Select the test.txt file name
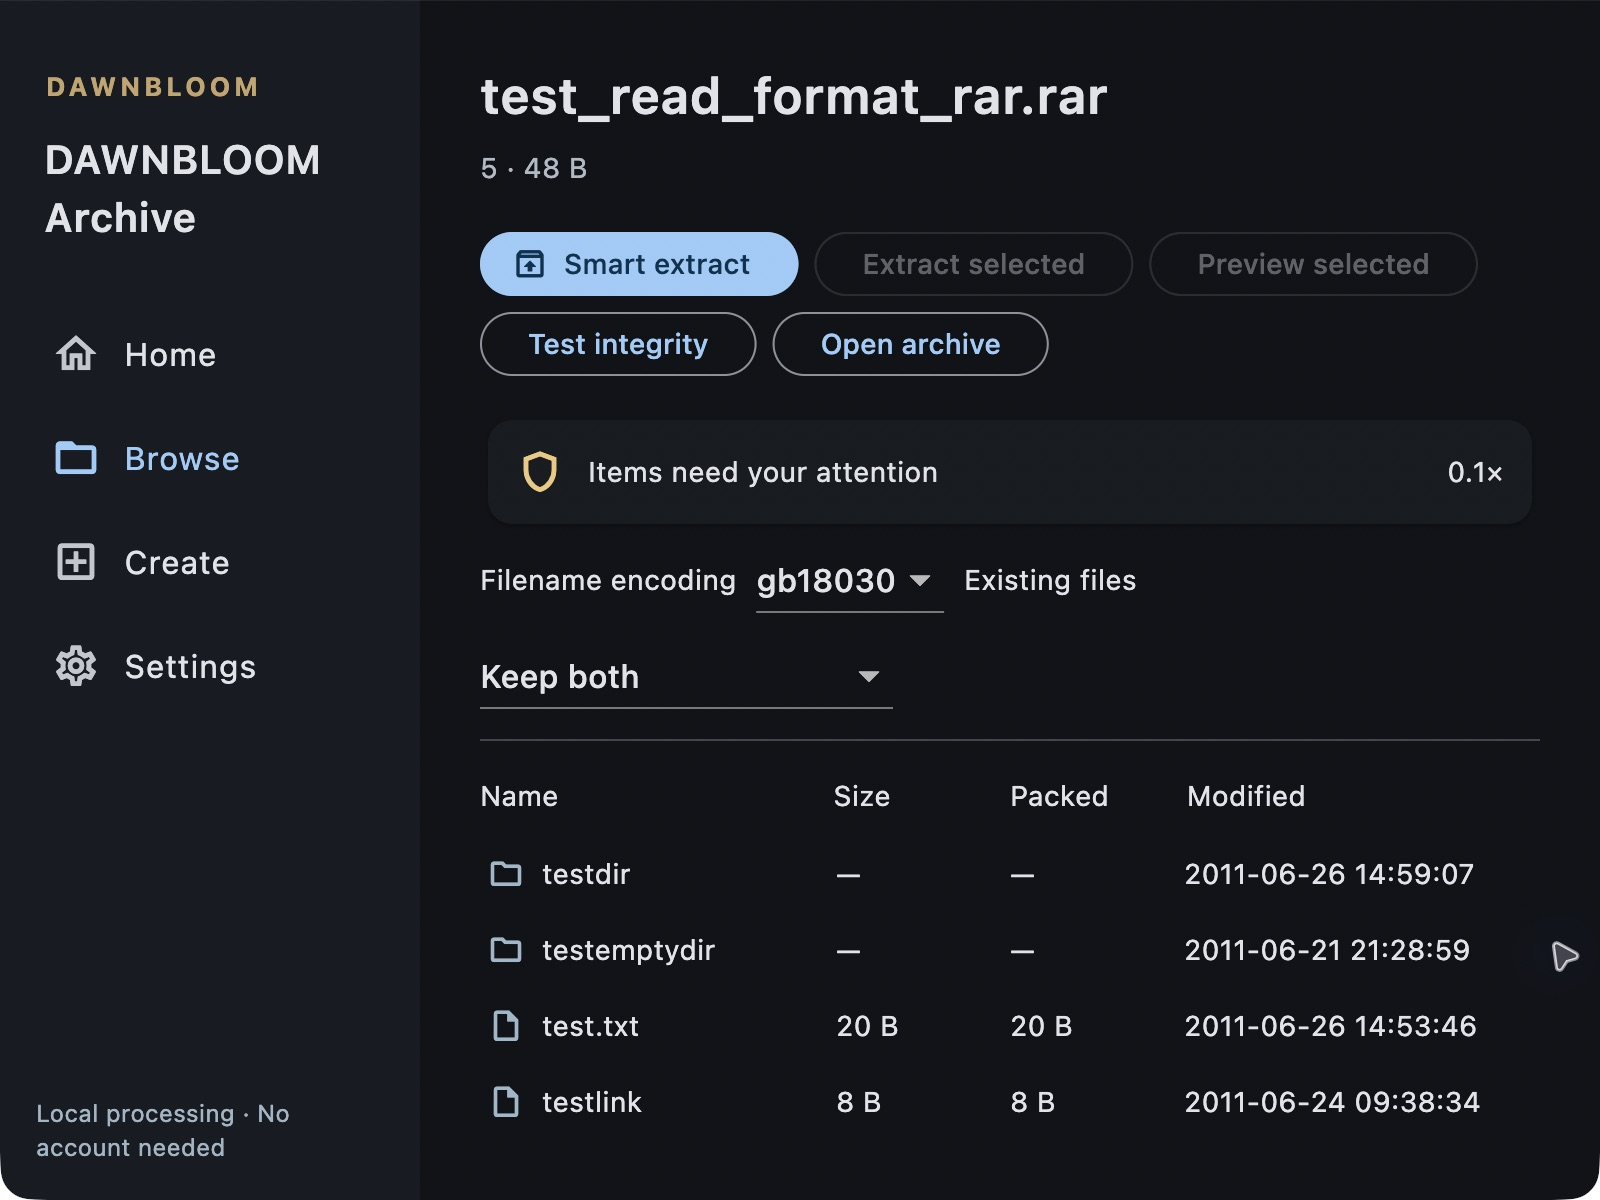 pos(590,1026)
